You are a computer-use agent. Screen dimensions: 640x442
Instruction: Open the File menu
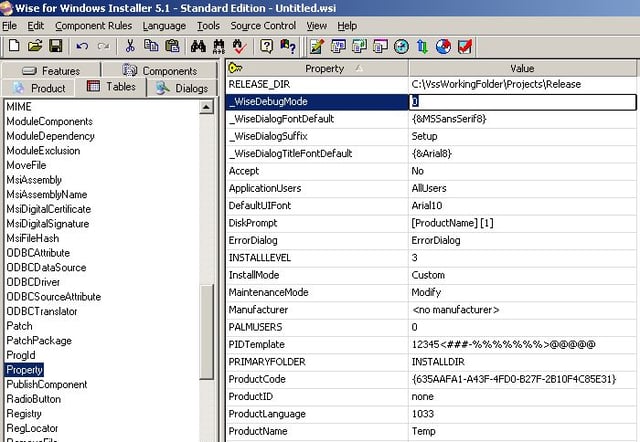coord(9,26)
